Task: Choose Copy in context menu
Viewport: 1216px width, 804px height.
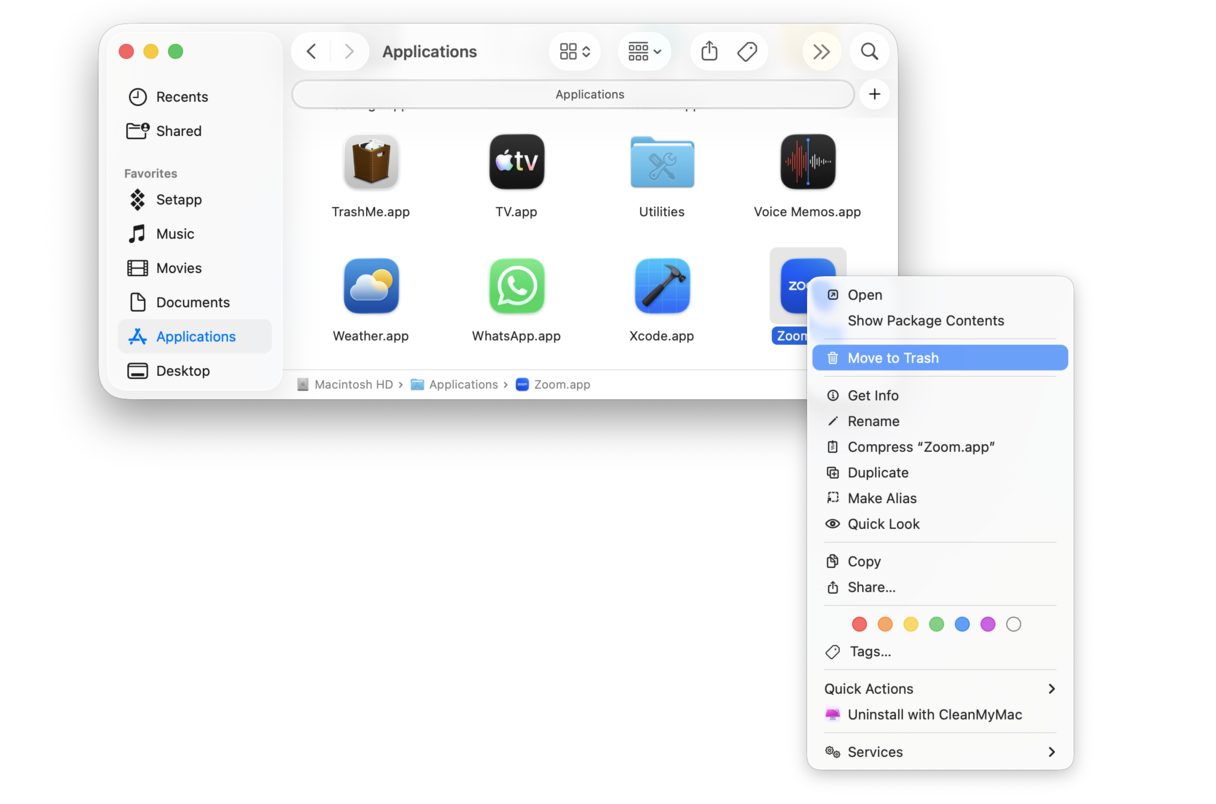Action: (x=940, y=562)
